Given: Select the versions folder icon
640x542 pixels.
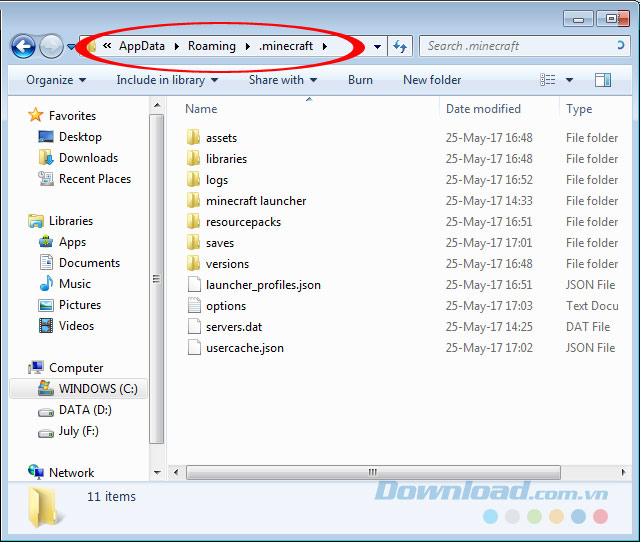Looking at the screenshot, I should (193, 264).
